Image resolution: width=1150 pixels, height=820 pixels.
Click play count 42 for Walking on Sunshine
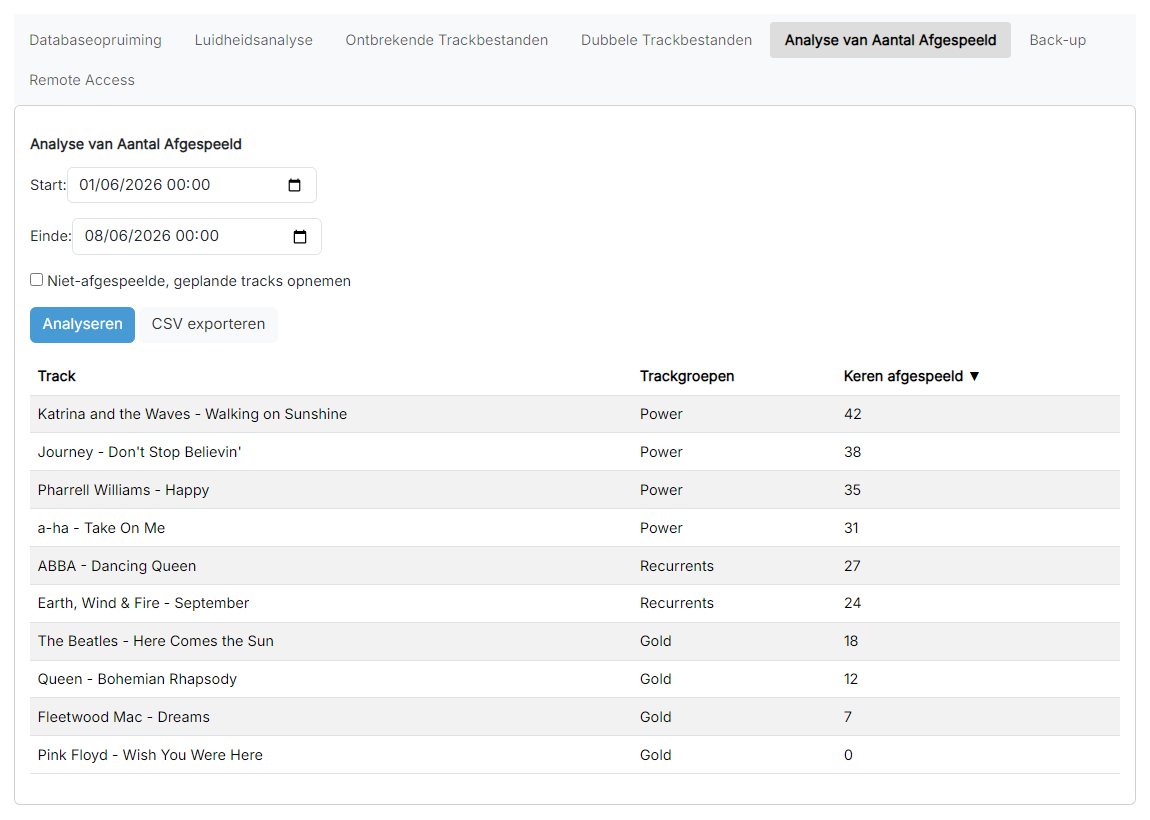tap(852, 414)
